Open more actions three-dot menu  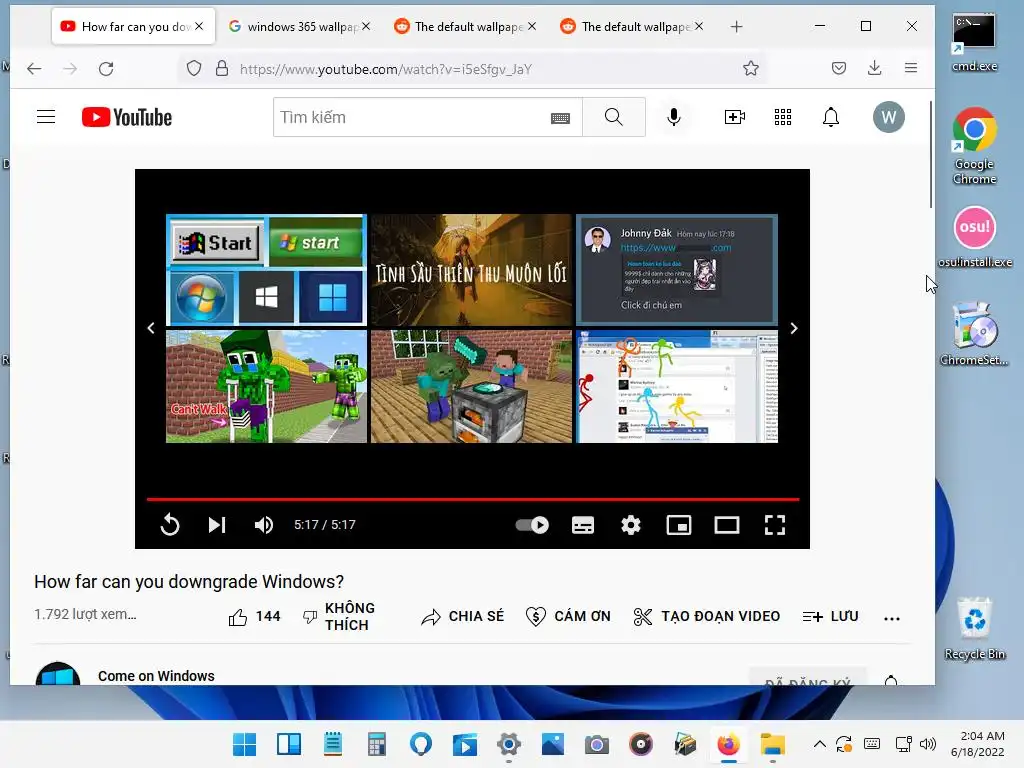[x=891, y=618]
